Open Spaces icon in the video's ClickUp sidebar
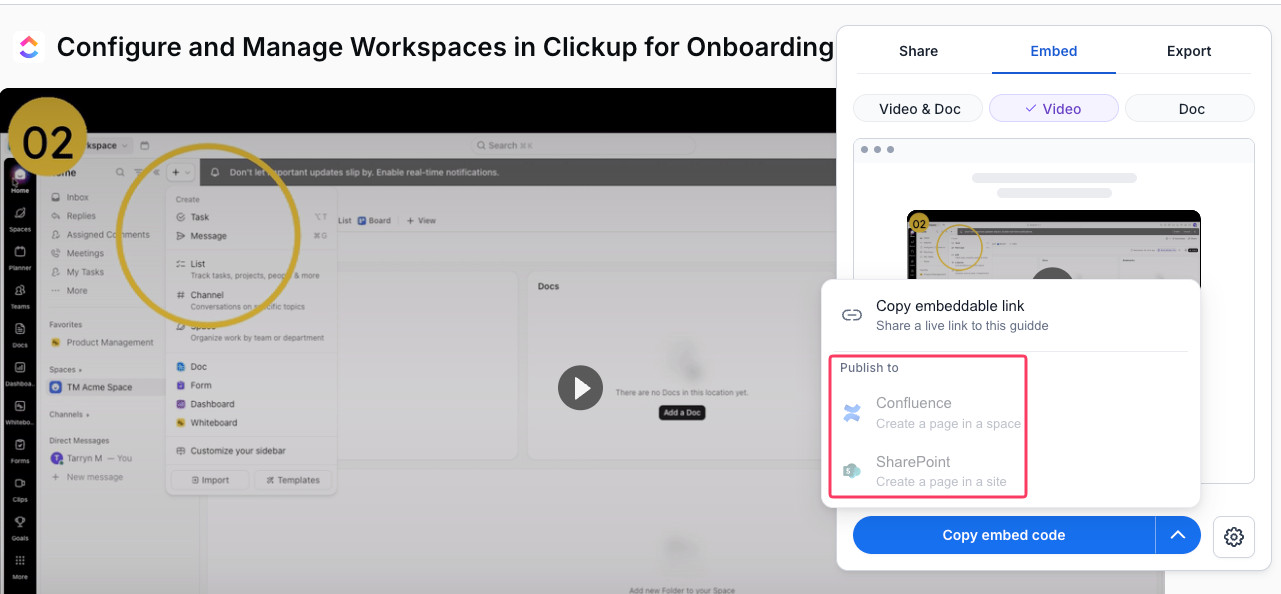1281x594 pixels. (19, 219)
